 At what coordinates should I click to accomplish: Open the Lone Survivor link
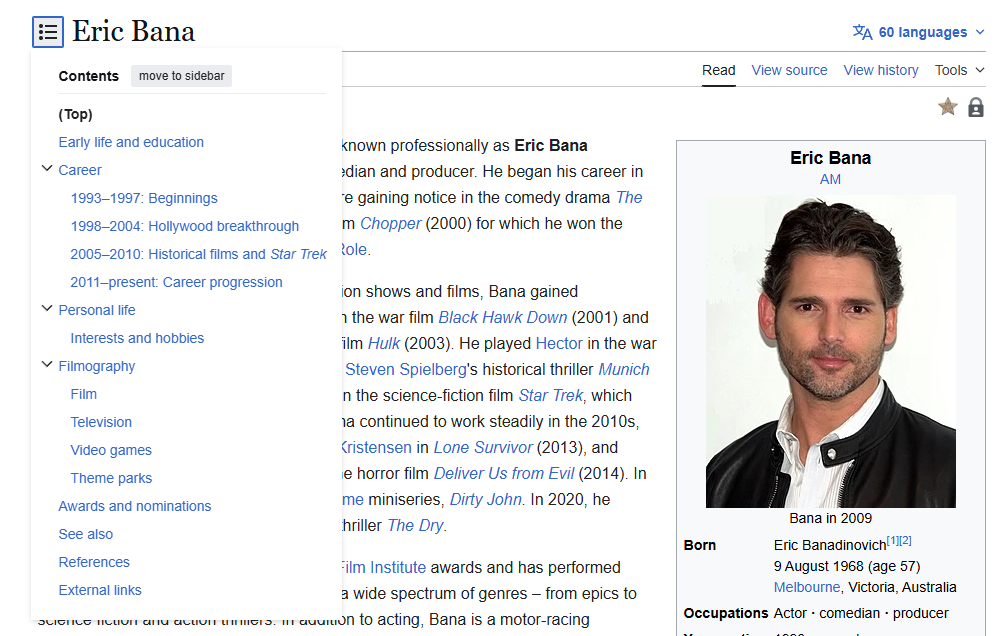pyautogui.click(x=483, y=448)
